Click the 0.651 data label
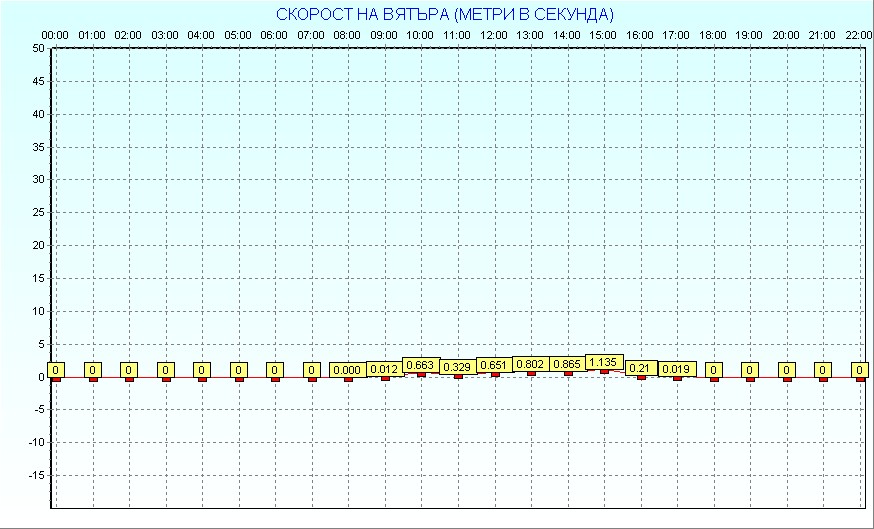This screenshot has width=874, height=529. pyautogui.click(x=494, y=365)
